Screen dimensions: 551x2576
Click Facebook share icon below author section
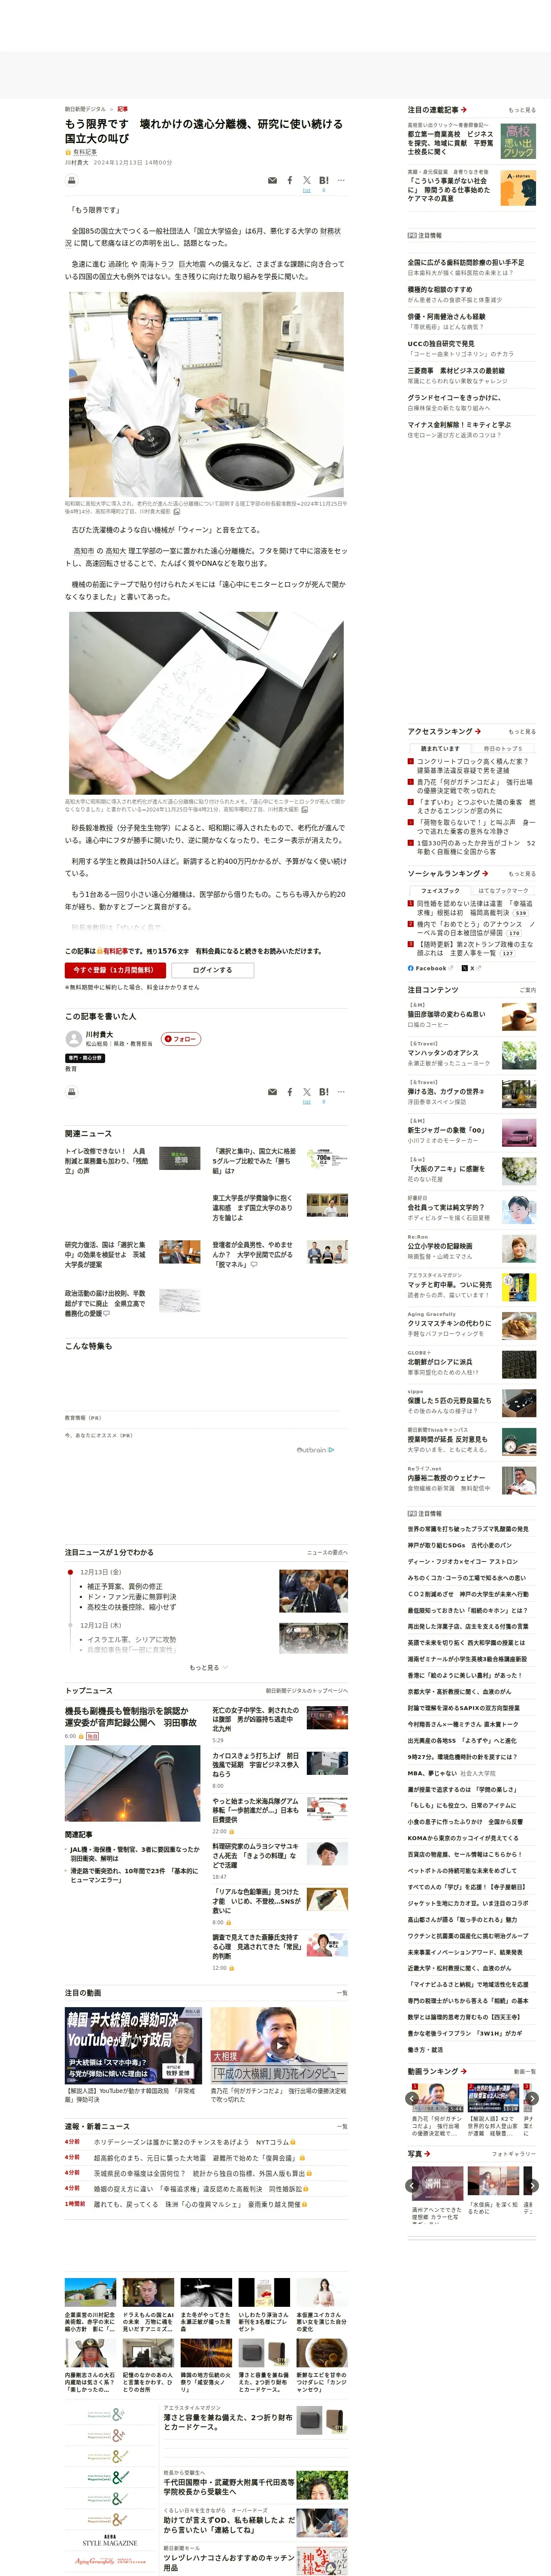point(290,1092)
